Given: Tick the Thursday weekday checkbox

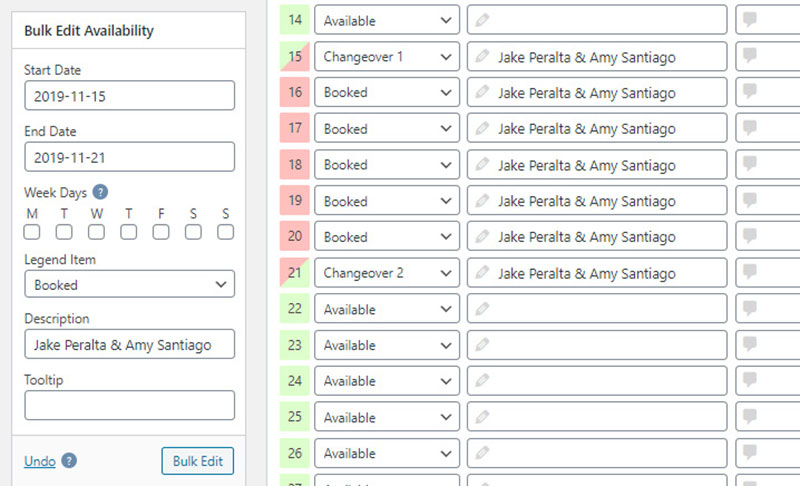Looking at the screenshot, I should tap(129, 232).
